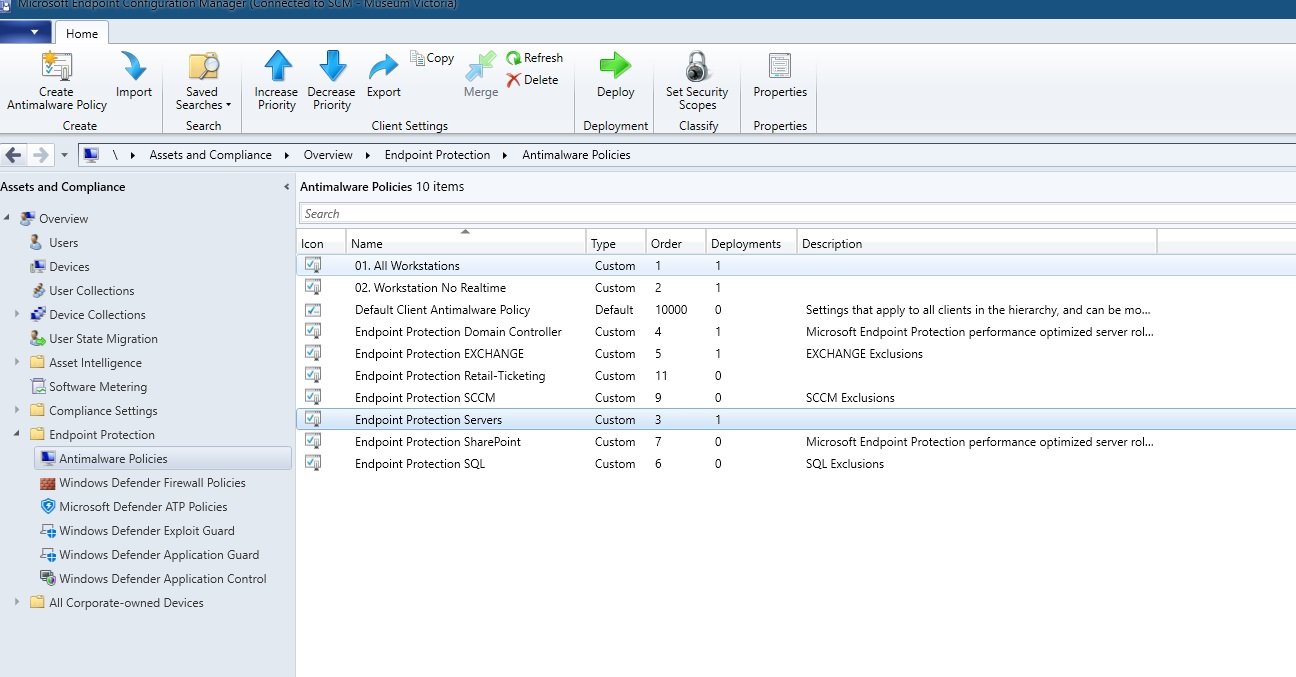This screenshot has width=1296, height=677.
Task: Select Endpoint Protection Domain Controller policy
Action: pos(796,332)
